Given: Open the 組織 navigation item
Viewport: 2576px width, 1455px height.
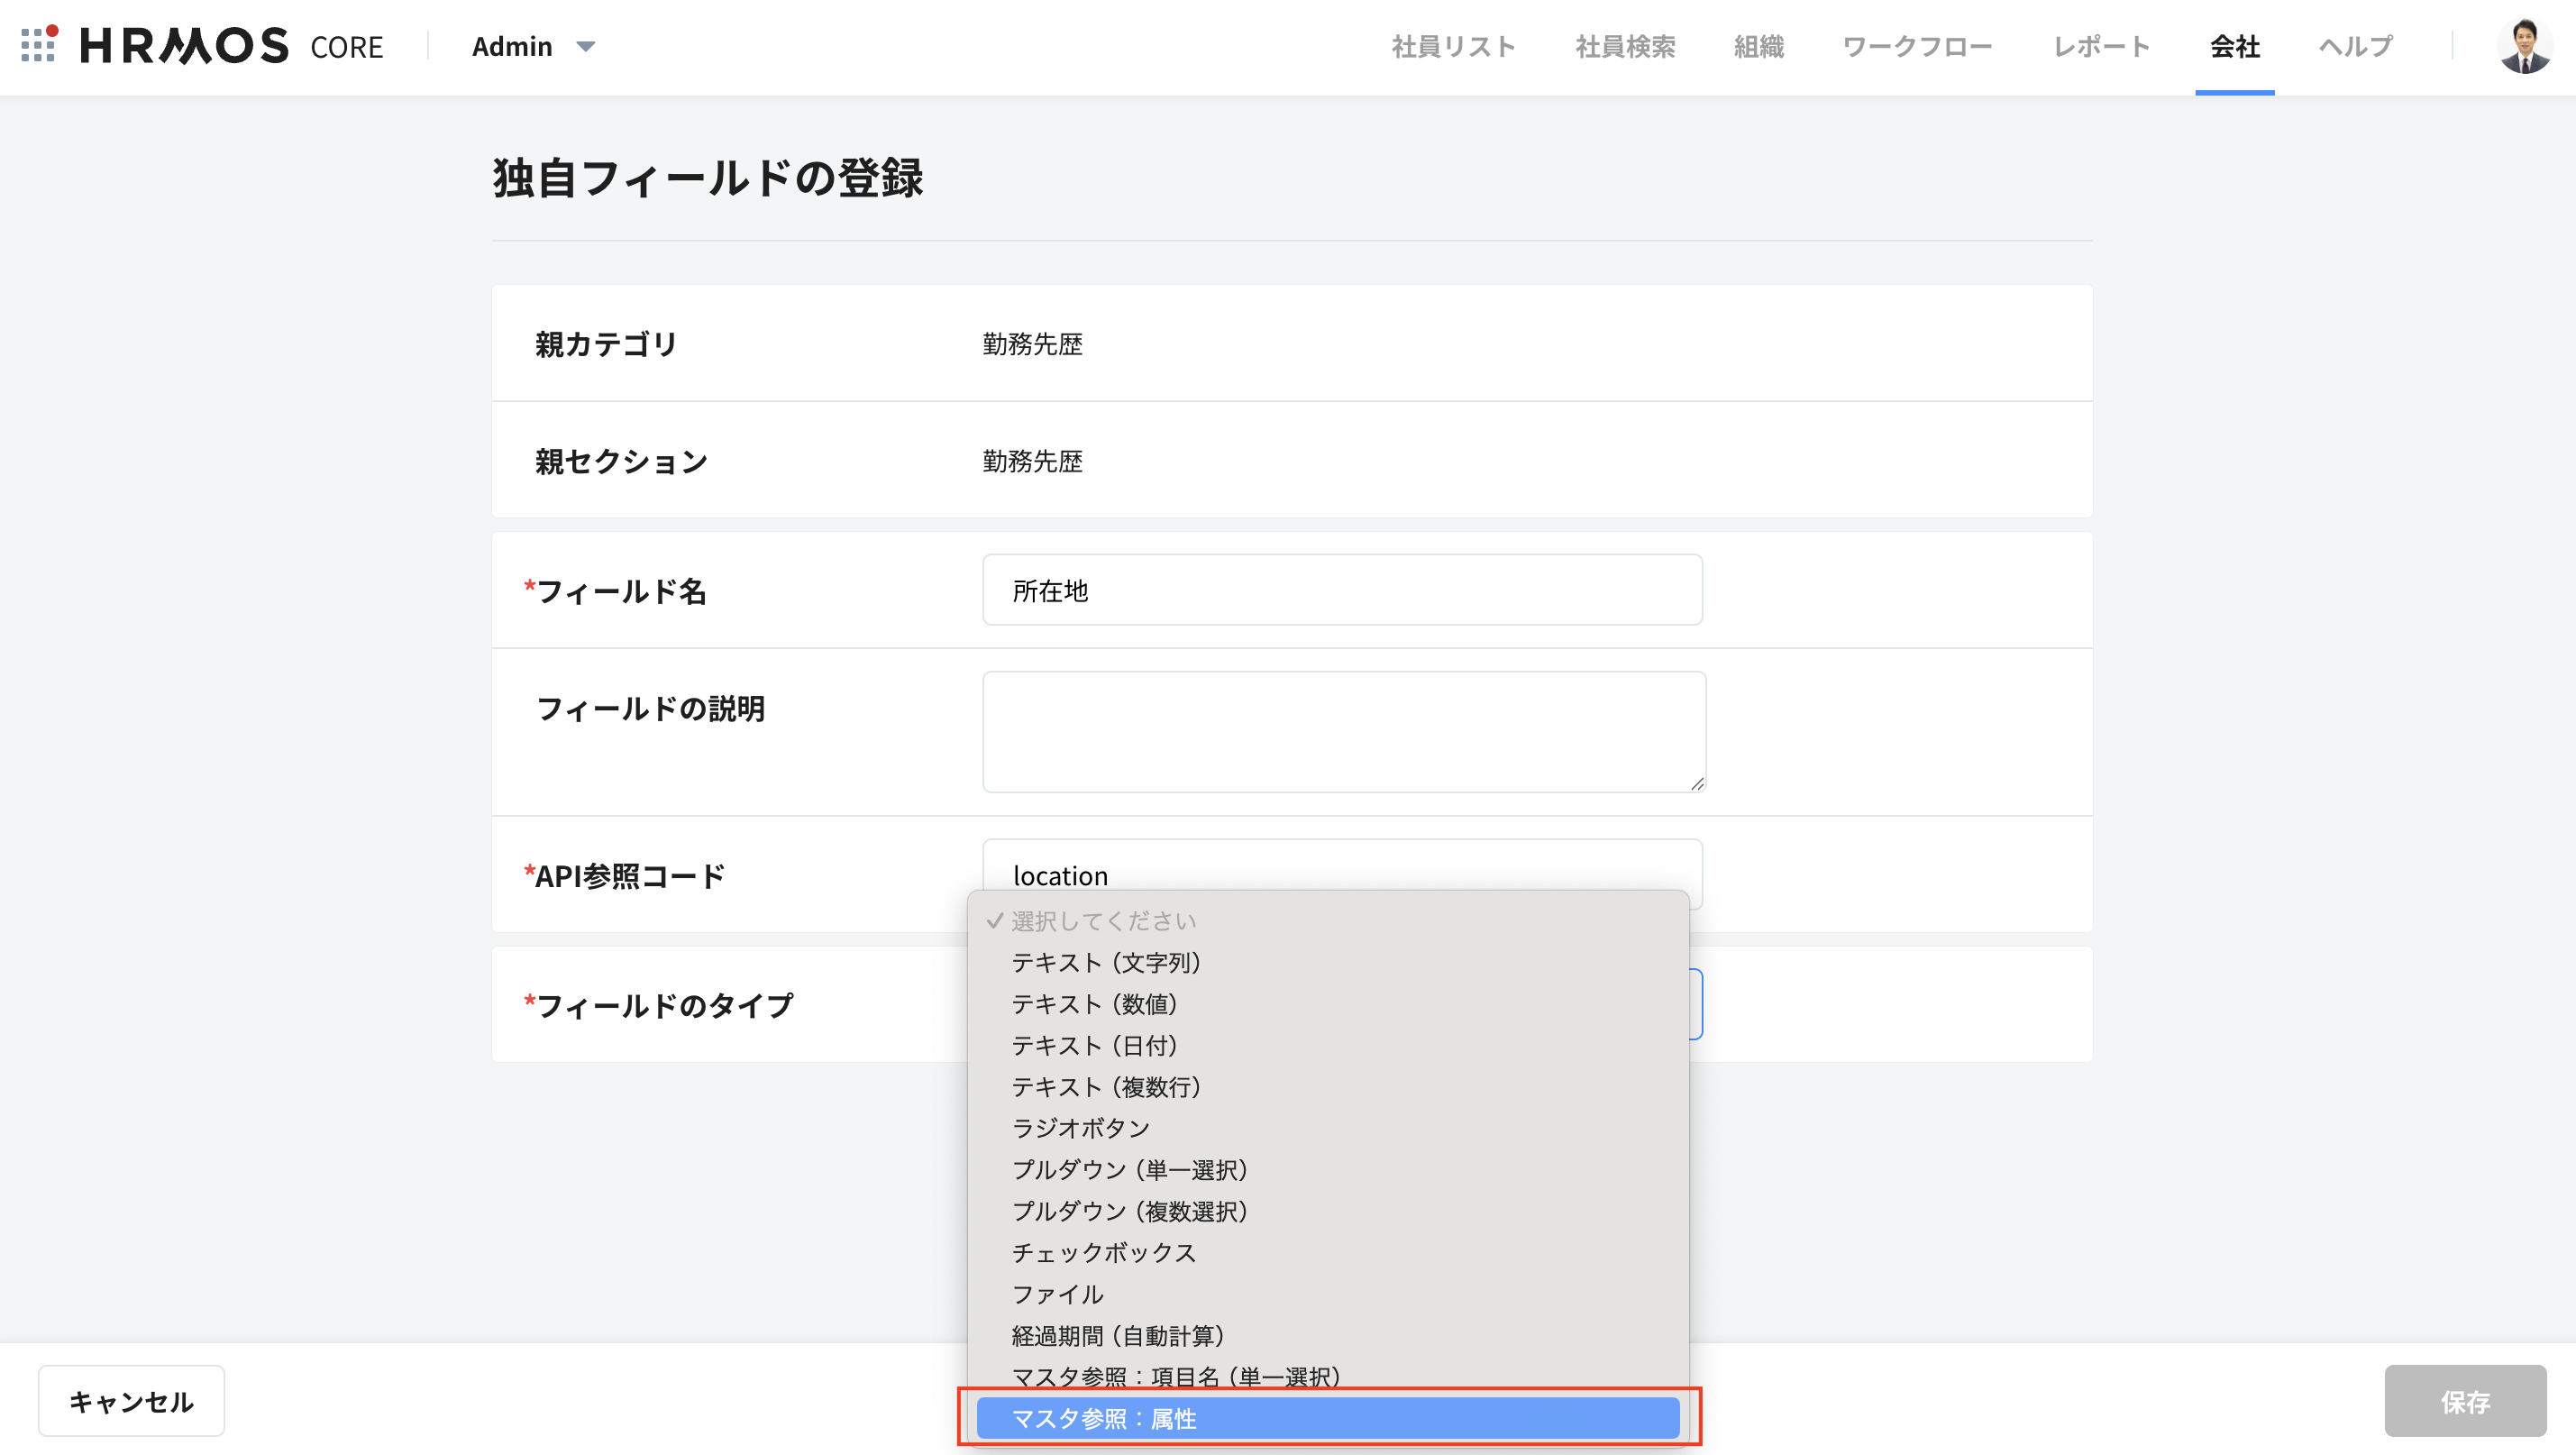Looking at the screenshot, I should pos(1758,47).
